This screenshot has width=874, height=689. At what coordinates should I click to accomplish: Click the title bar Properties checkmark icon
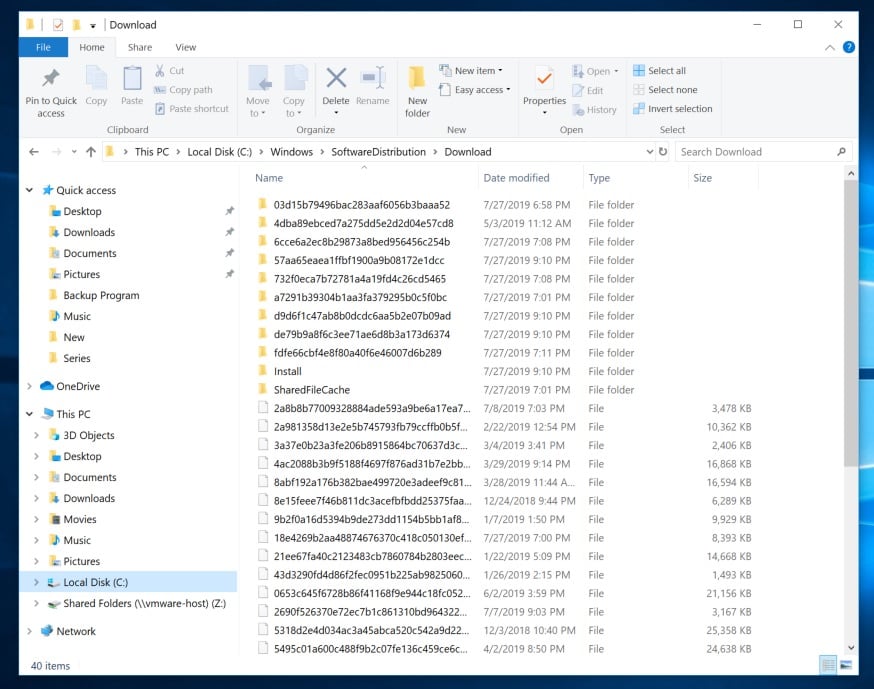pyautogui.click(x=58, y=25)
